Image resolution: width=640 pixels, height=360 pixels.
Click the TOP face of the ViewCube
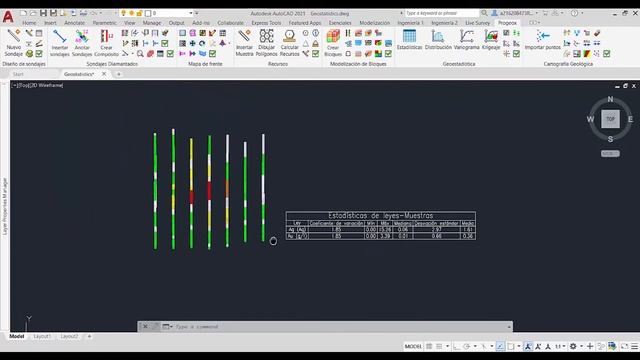[610, 119]
